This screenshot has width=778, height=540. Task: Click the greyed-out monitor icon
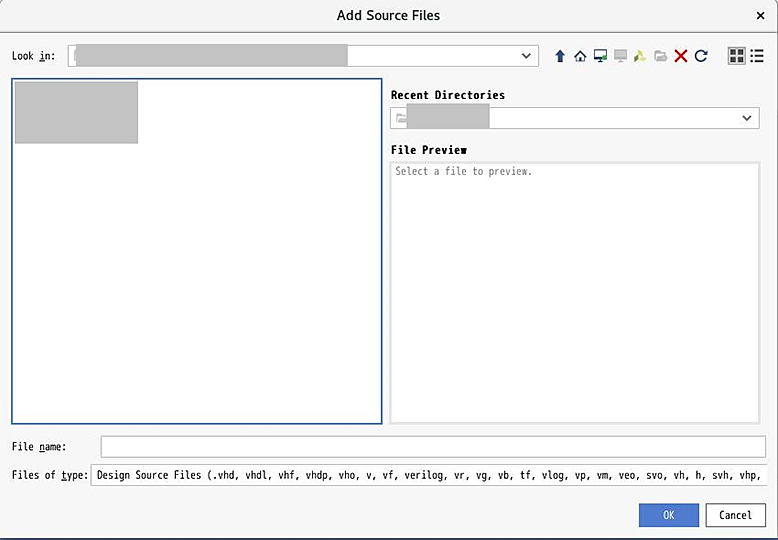(620, 56)
